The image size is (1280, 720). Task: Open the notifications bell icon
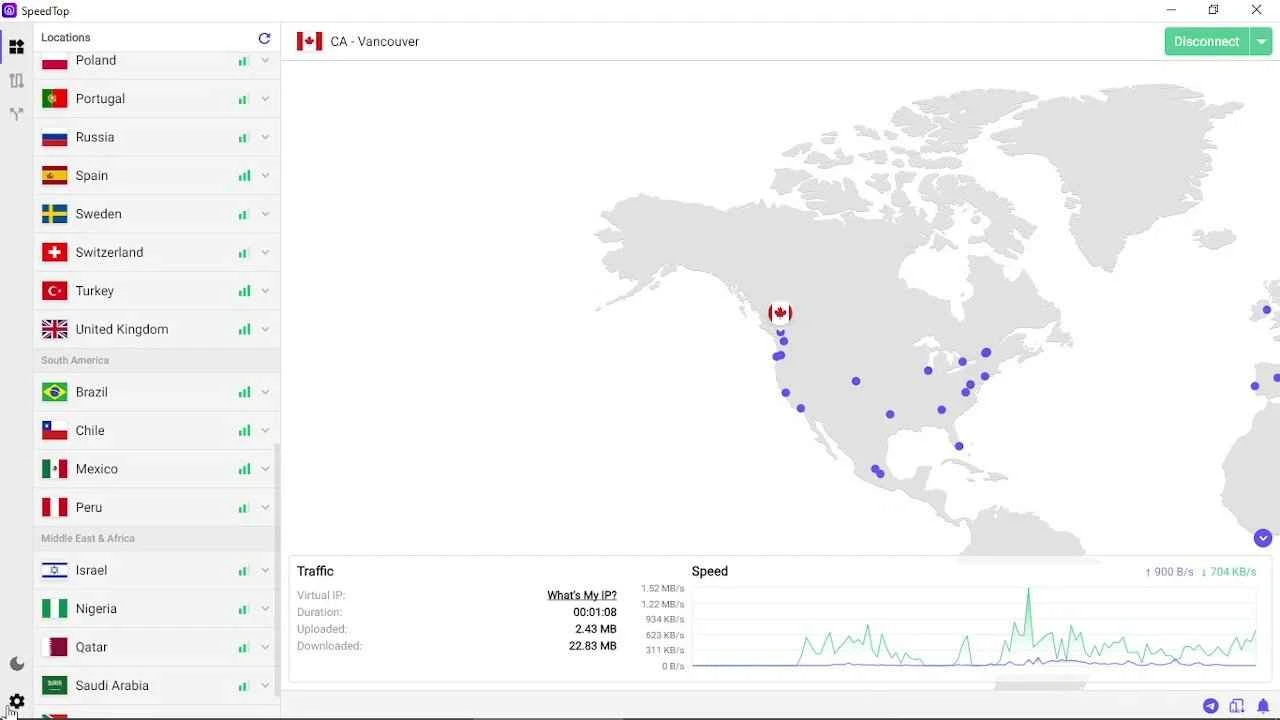tap(1263, 706)
